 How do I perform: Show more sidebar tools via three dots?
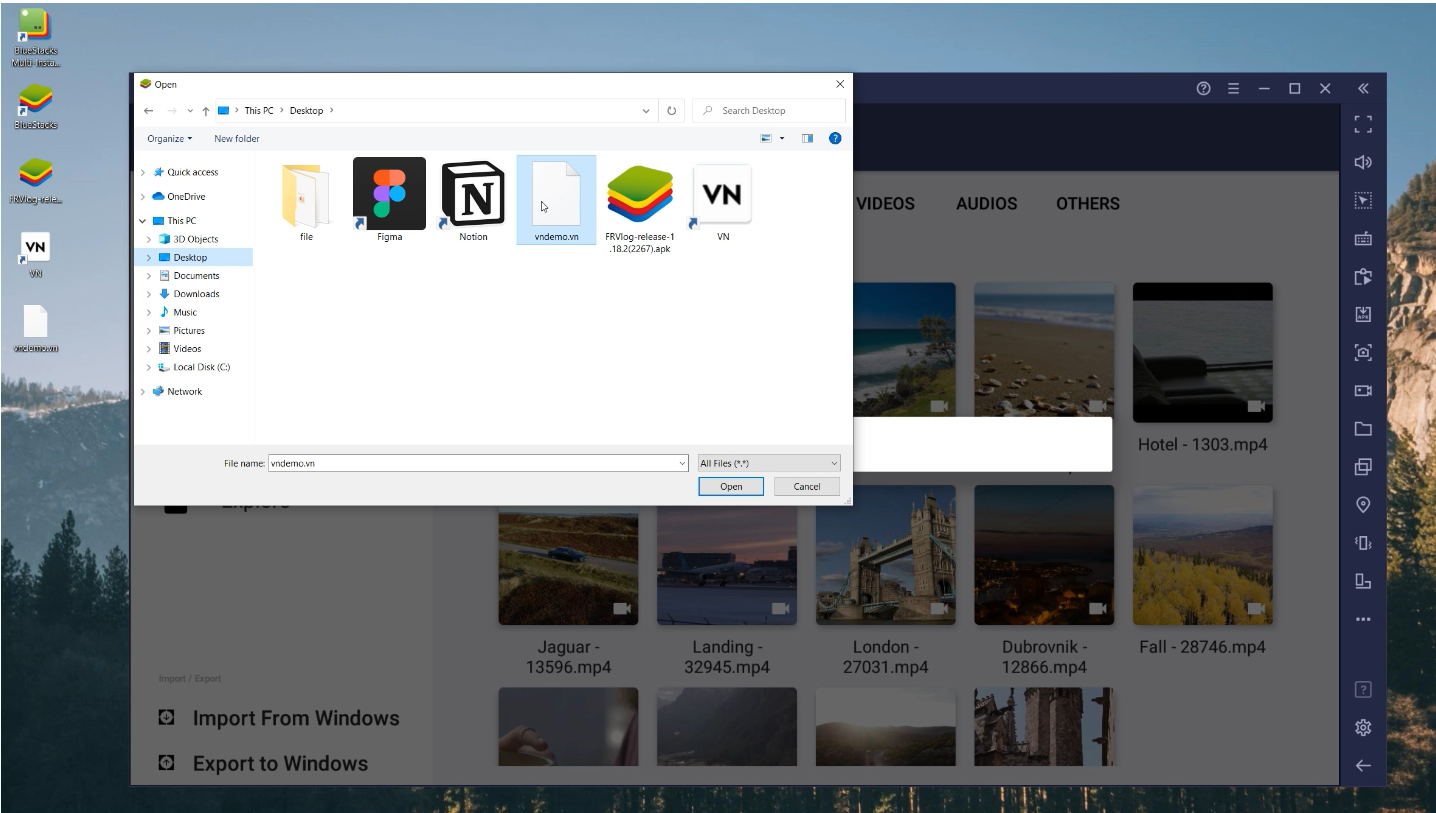point(1362,620)
